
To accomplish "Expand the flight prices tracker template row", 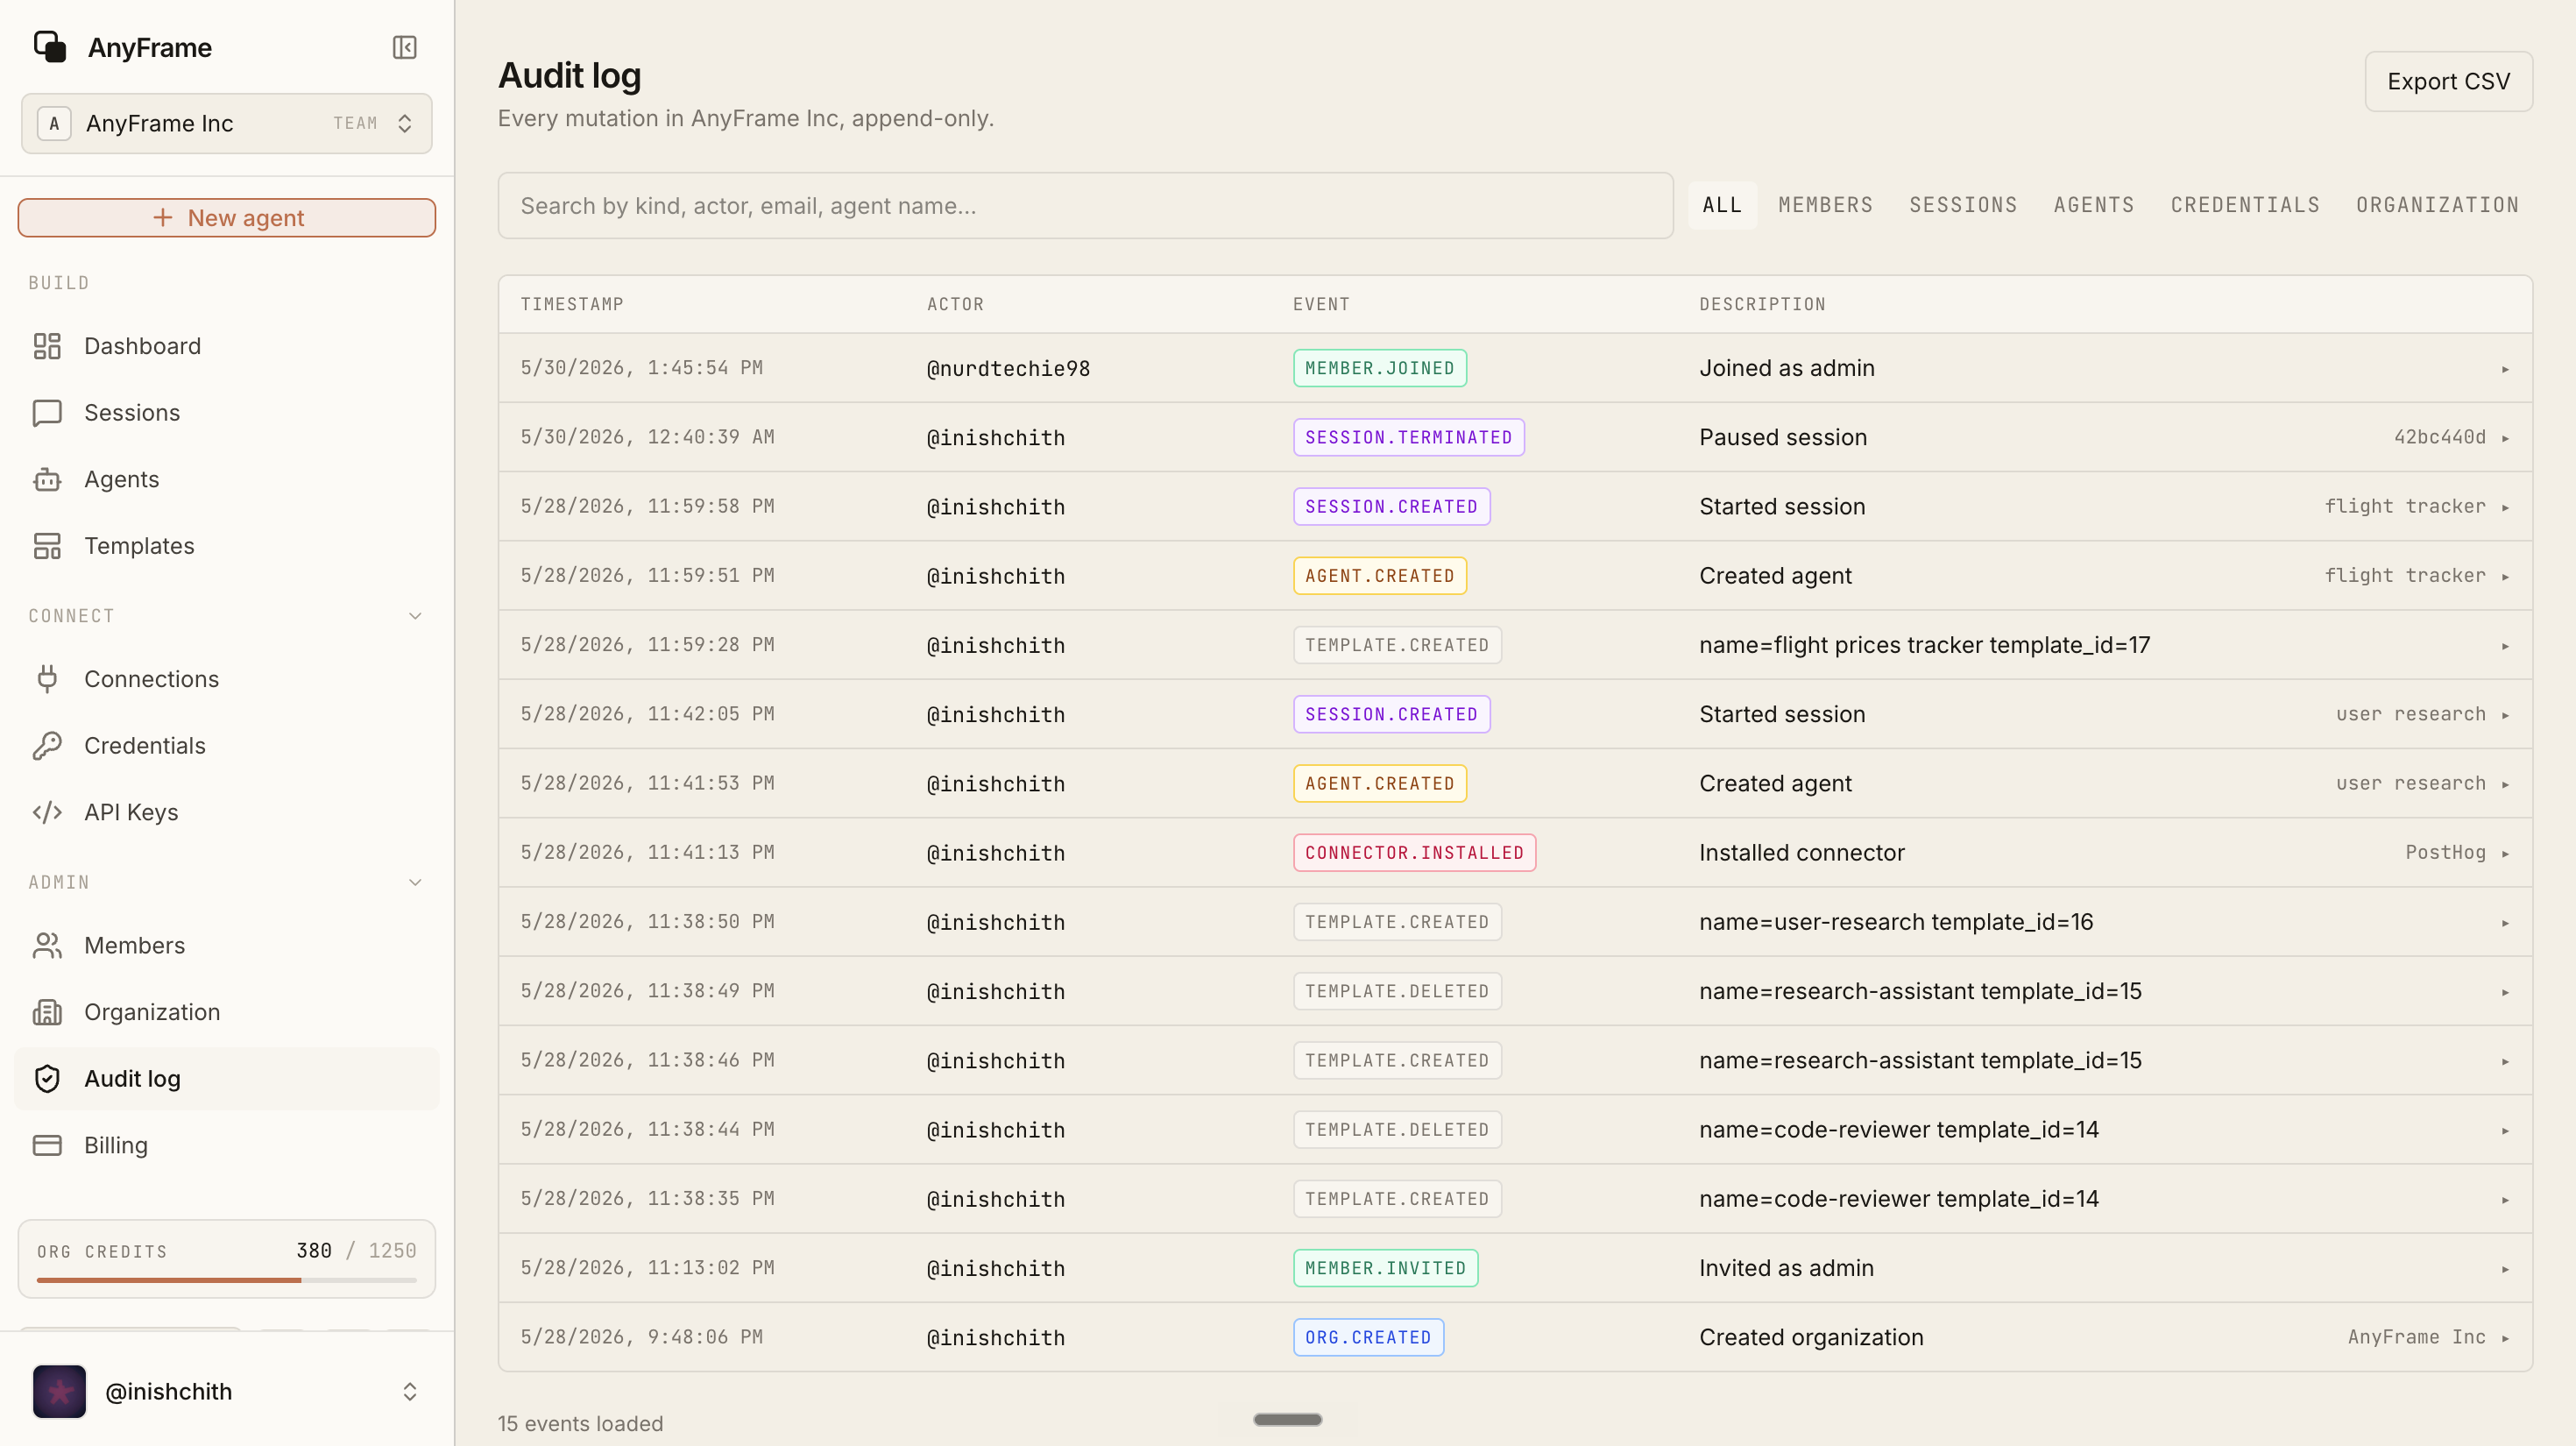I will [x=2505, y=645].
